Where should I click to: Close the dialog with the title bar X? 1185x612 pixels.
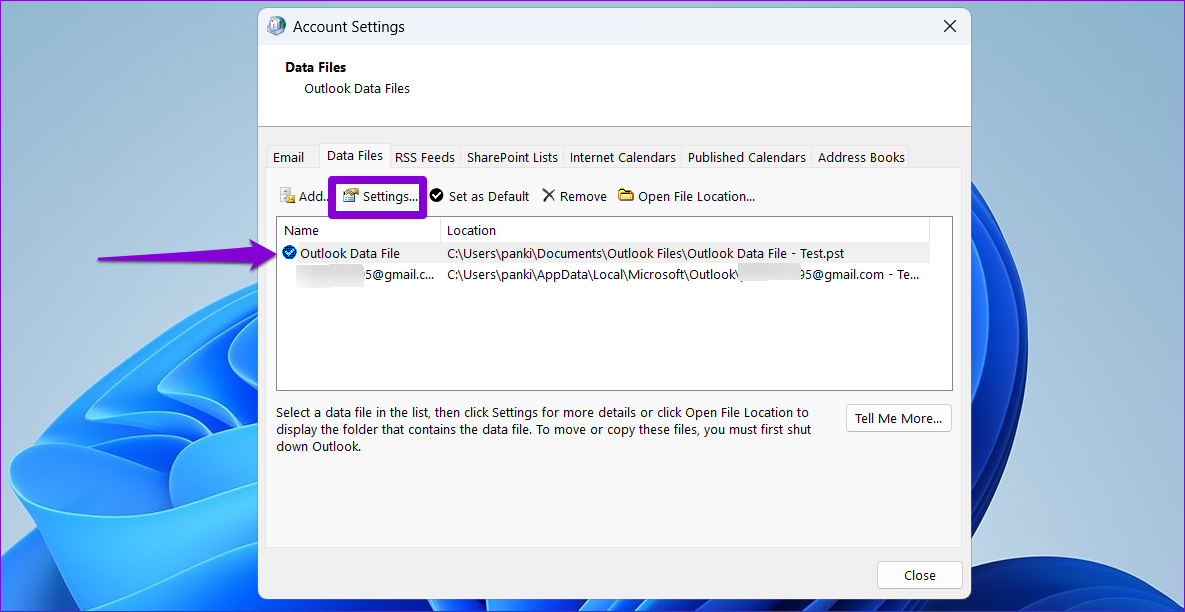pyautogui.click(x=950, y=26)
